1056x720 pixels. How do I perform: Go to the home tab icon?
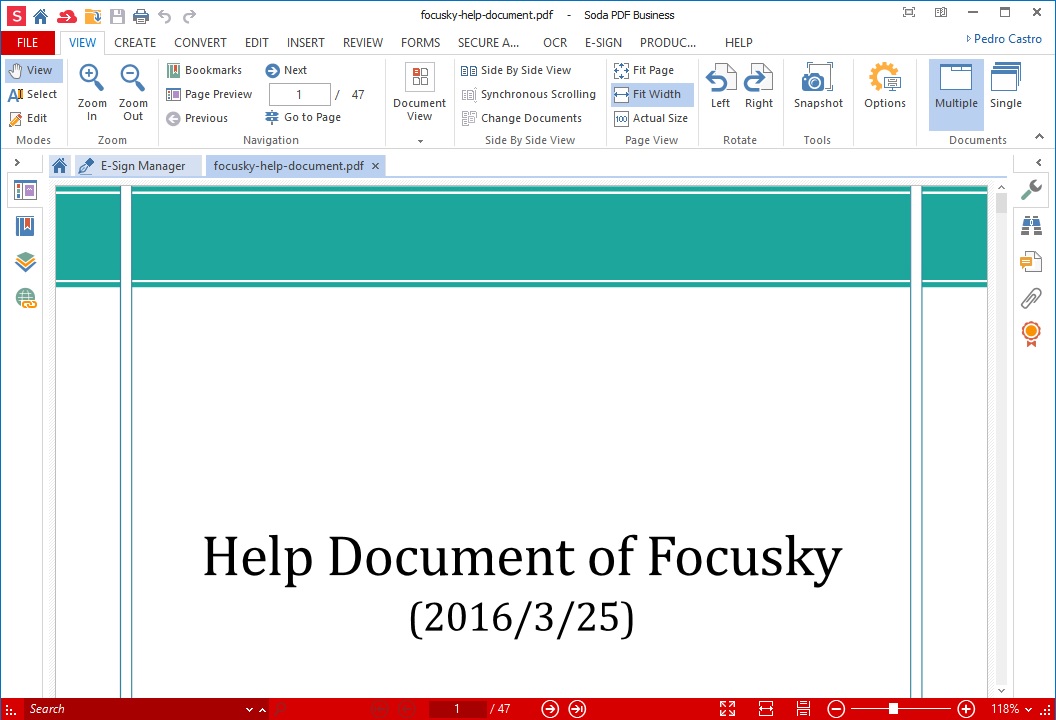coord(59,166)
